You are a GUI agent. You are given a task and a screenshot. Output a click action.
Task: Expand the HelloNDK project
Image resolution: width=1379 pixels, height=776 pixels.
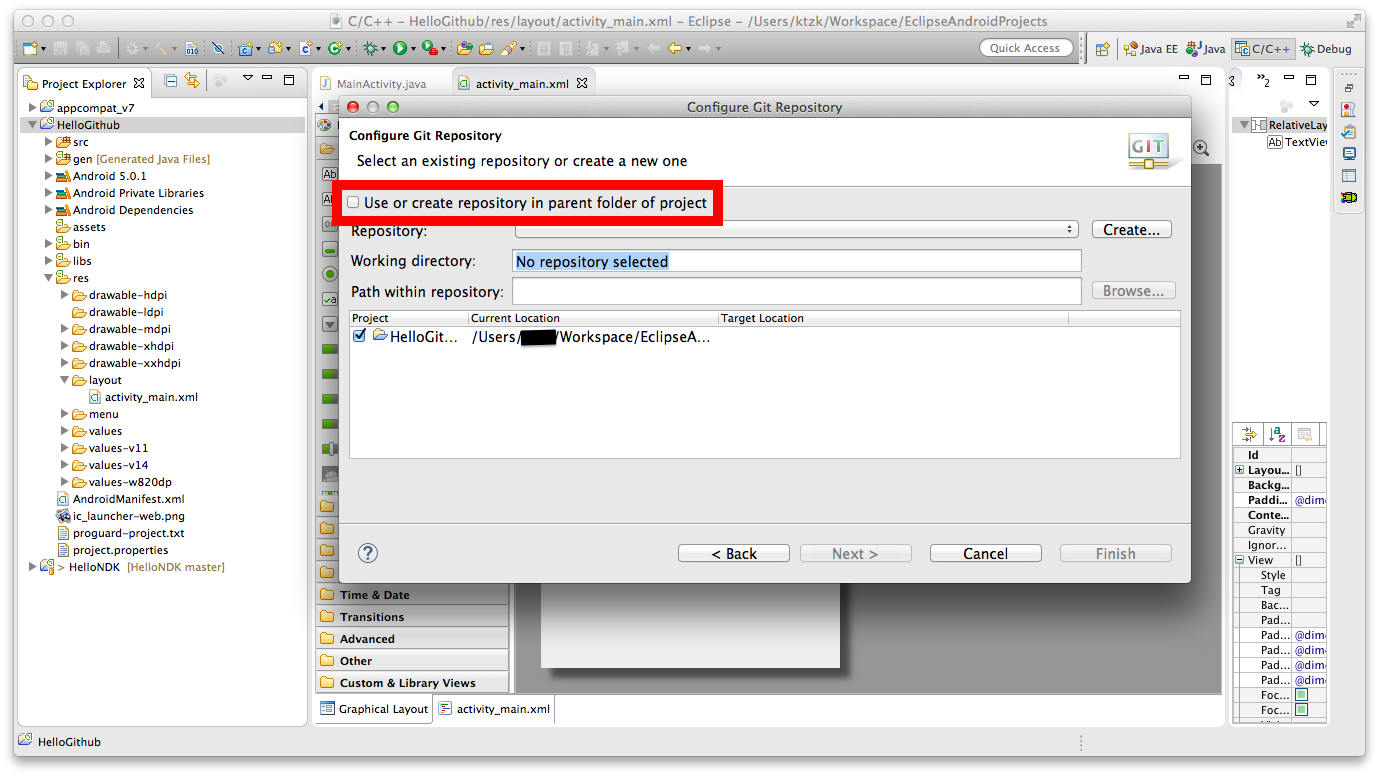(32, 567)
